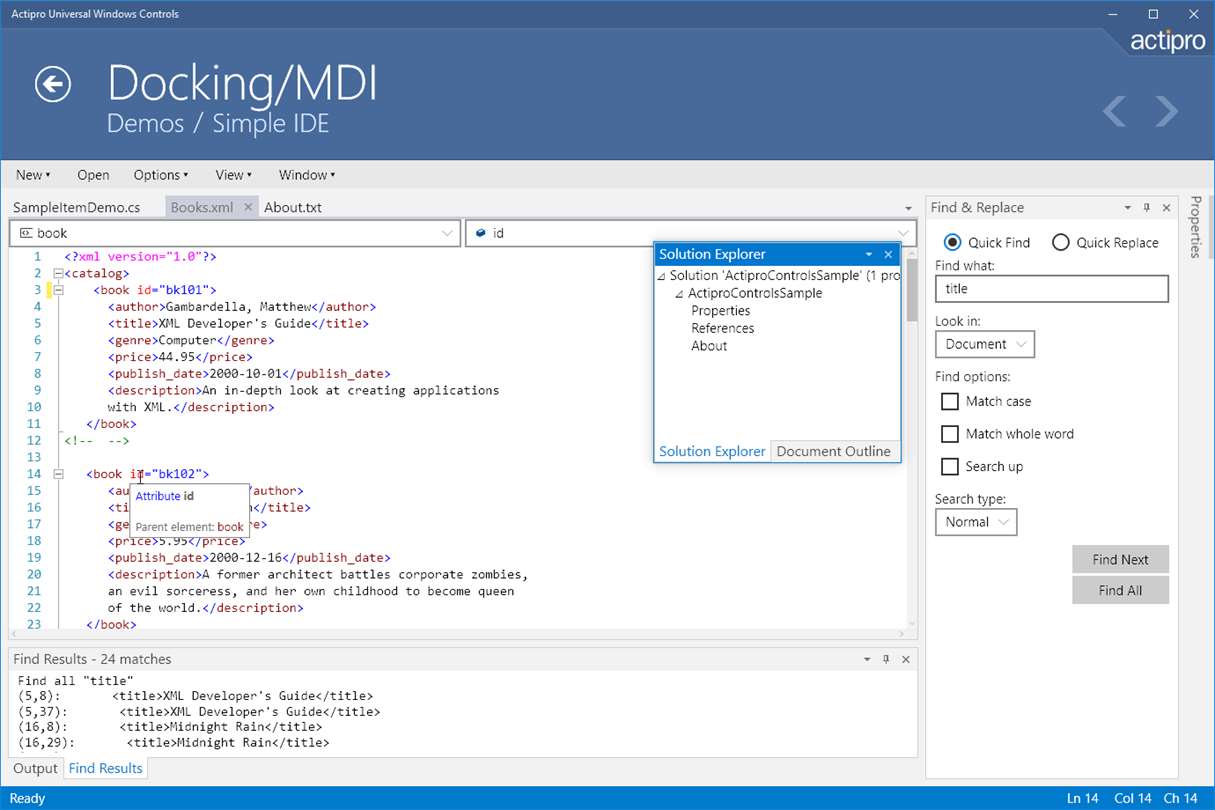1215x810 pixels.
Task: Click the Col 14 status bar entry
Action: point(1133,798)
